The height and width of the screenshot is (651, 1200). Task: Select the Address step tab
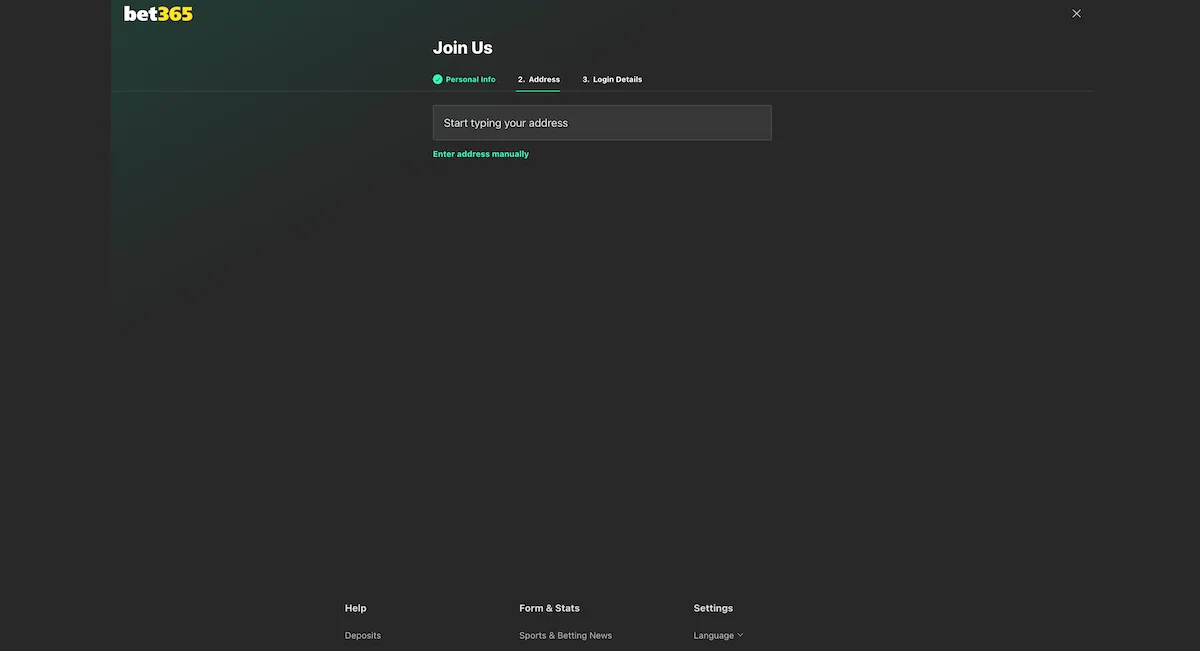pyautogui.click(x=538, y=79)
